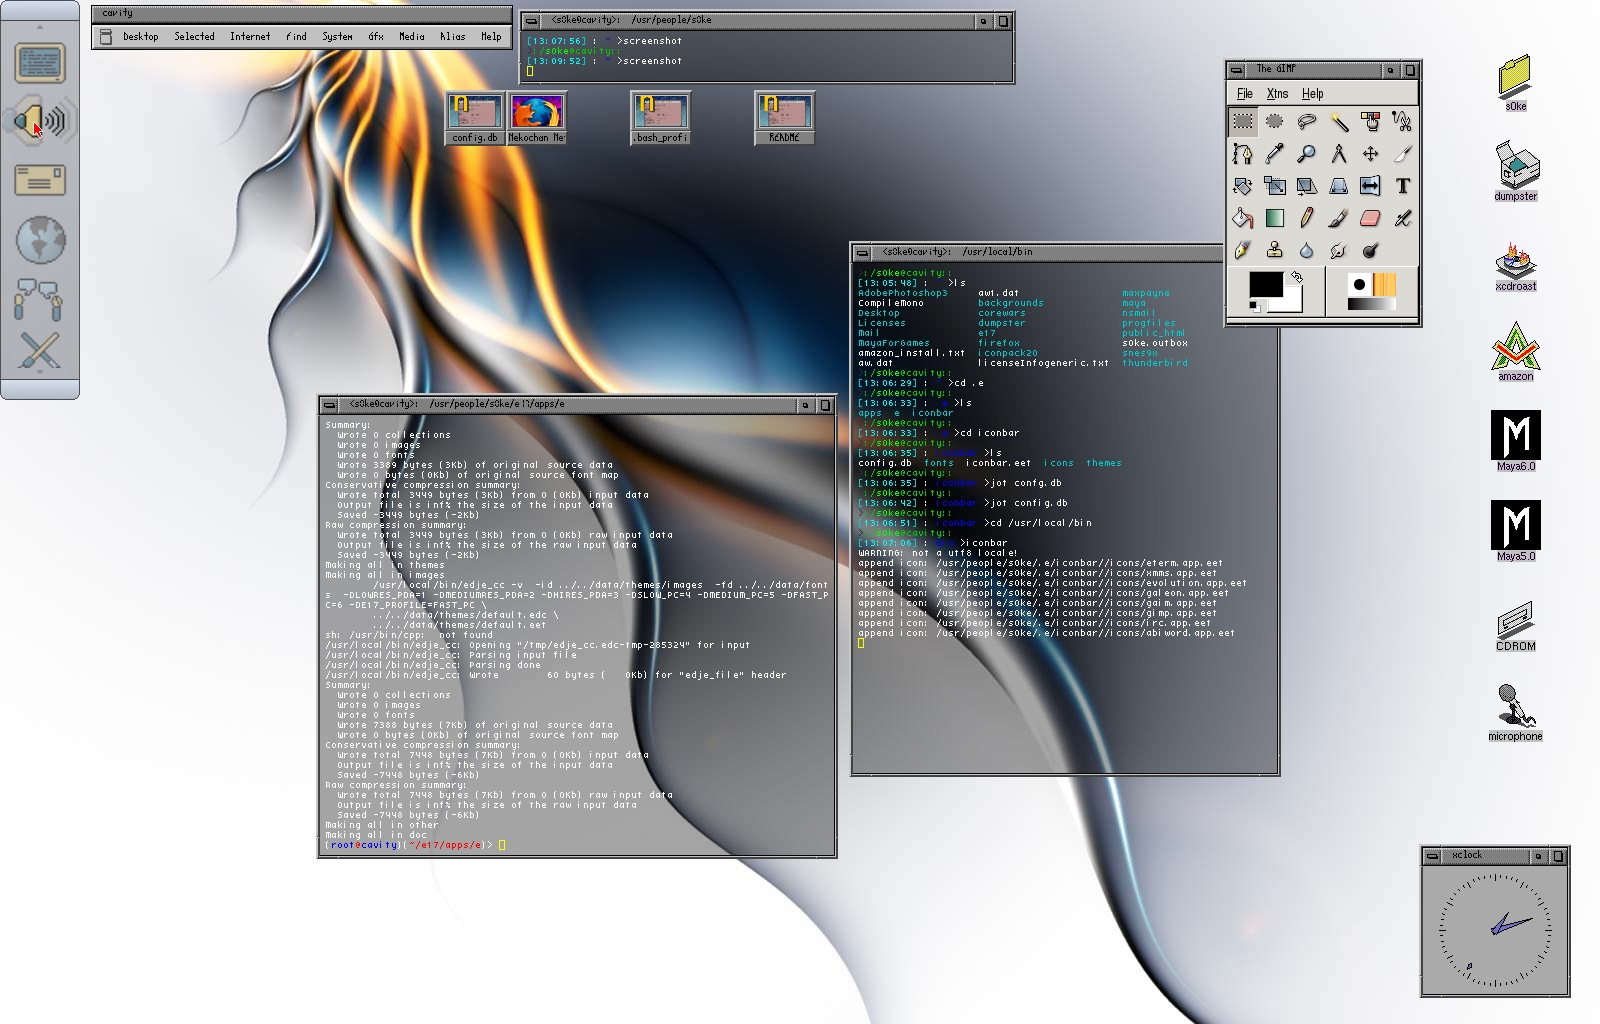Select the Eraser tool
This screenshot has width=1600, height=1024.
[1370, 218]
